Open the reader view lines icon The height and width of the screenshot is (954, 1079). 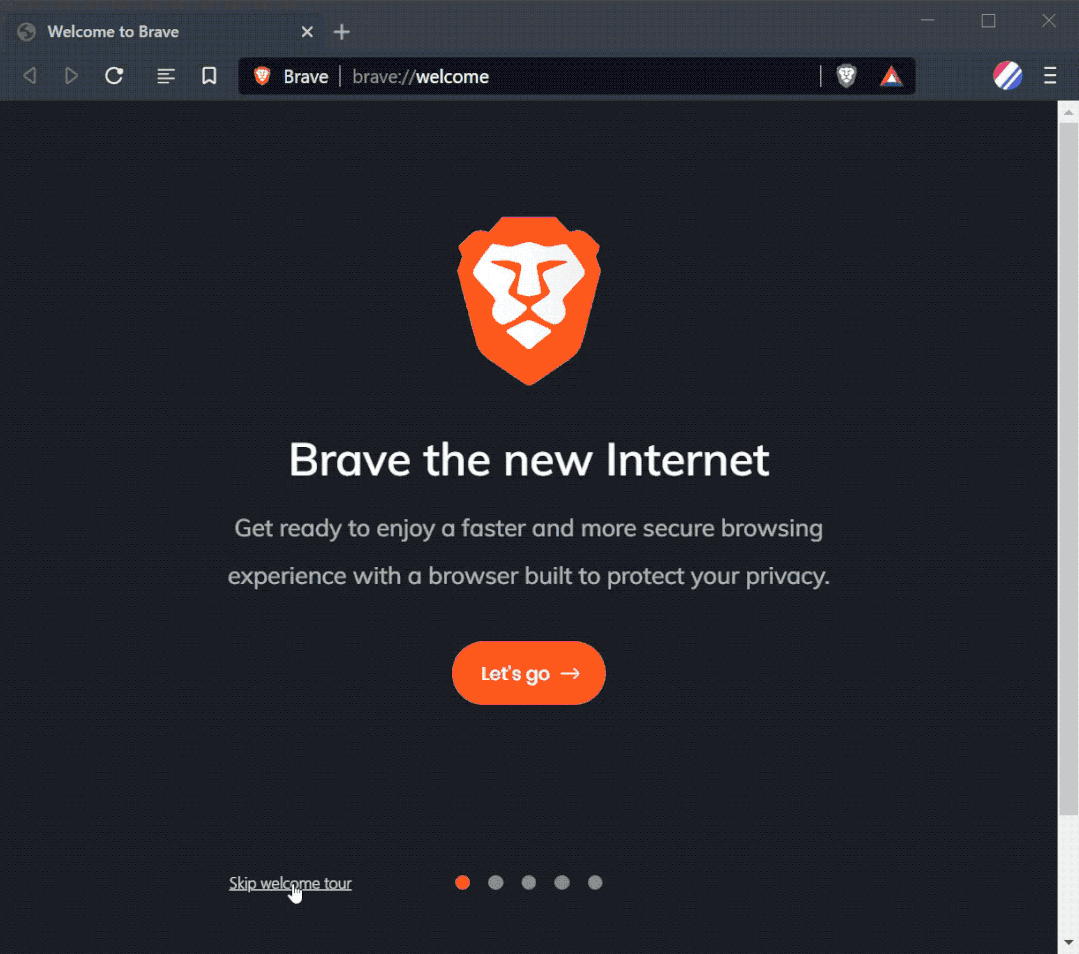pos(165,76)
